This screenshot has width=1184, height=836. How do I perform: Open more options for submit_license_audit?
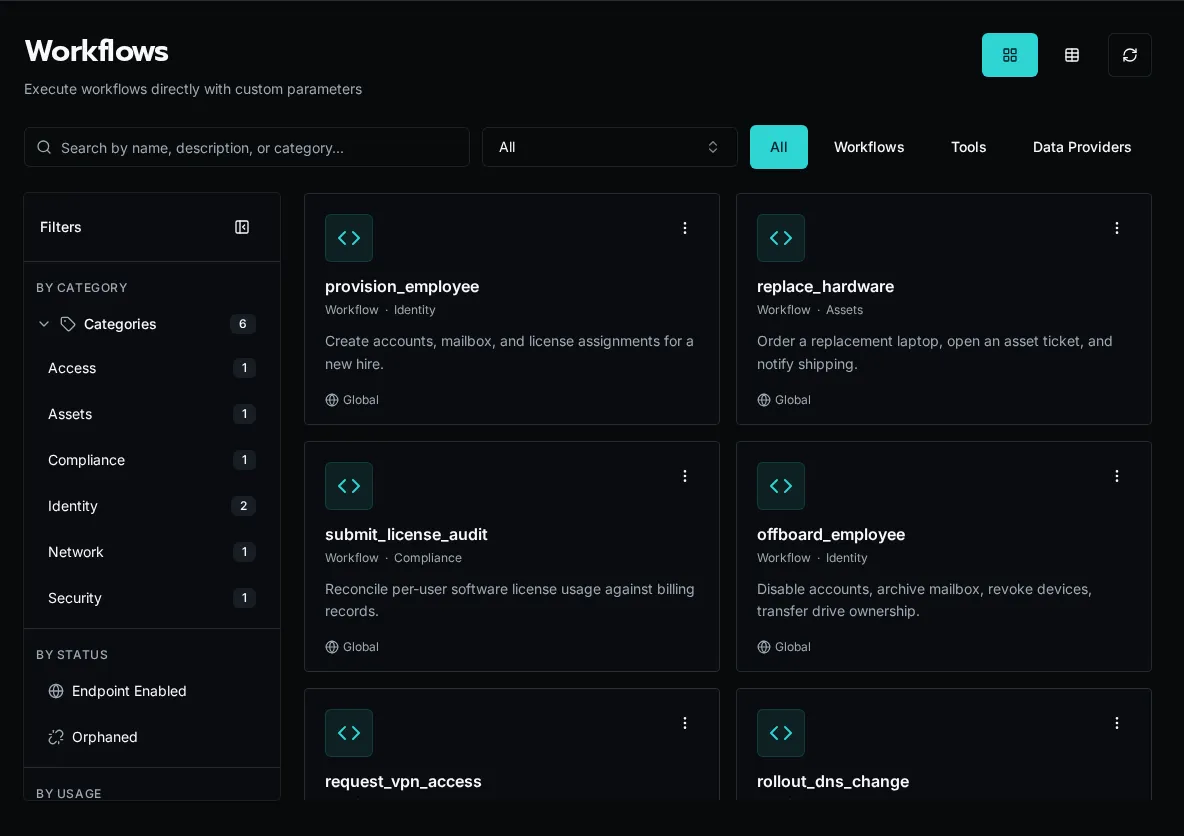pos(685,476)
